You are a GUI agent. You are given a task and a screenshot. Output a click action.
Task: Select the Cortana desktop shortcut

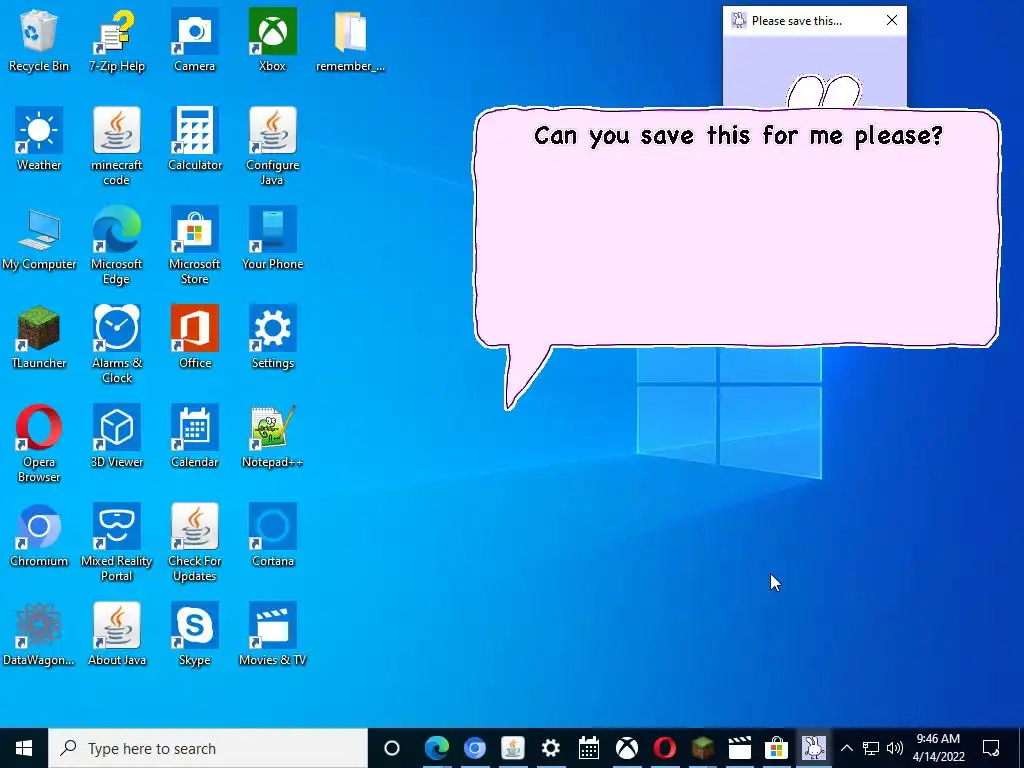[272, 536]
